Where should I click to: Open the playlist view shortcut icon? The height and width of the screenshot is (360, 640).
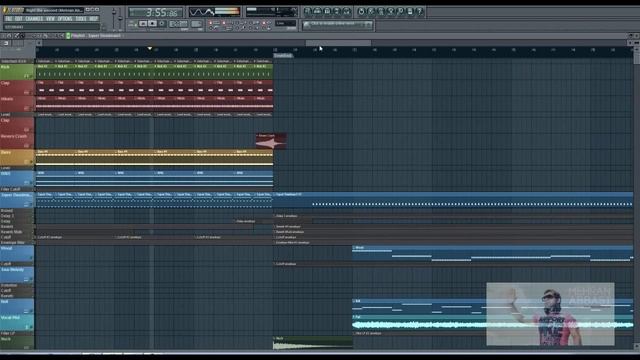click(x=308, y=11)
